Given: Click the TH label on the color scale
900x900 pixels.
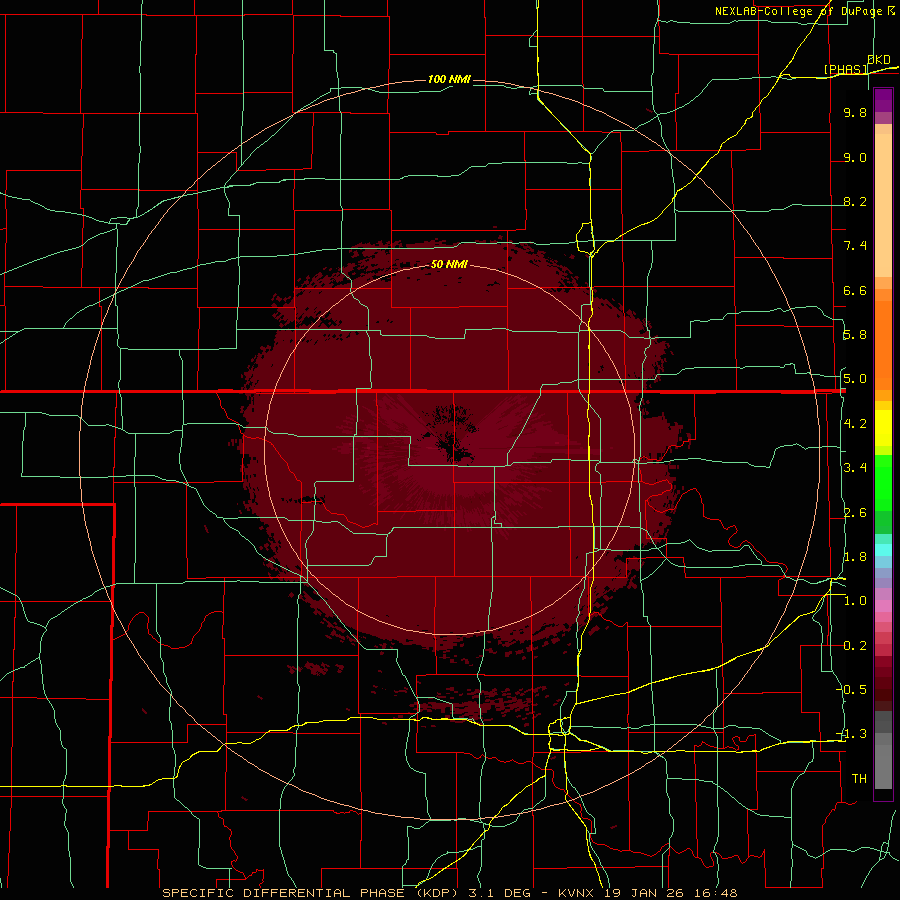Looking at the screenshot, I should (859, 779).
